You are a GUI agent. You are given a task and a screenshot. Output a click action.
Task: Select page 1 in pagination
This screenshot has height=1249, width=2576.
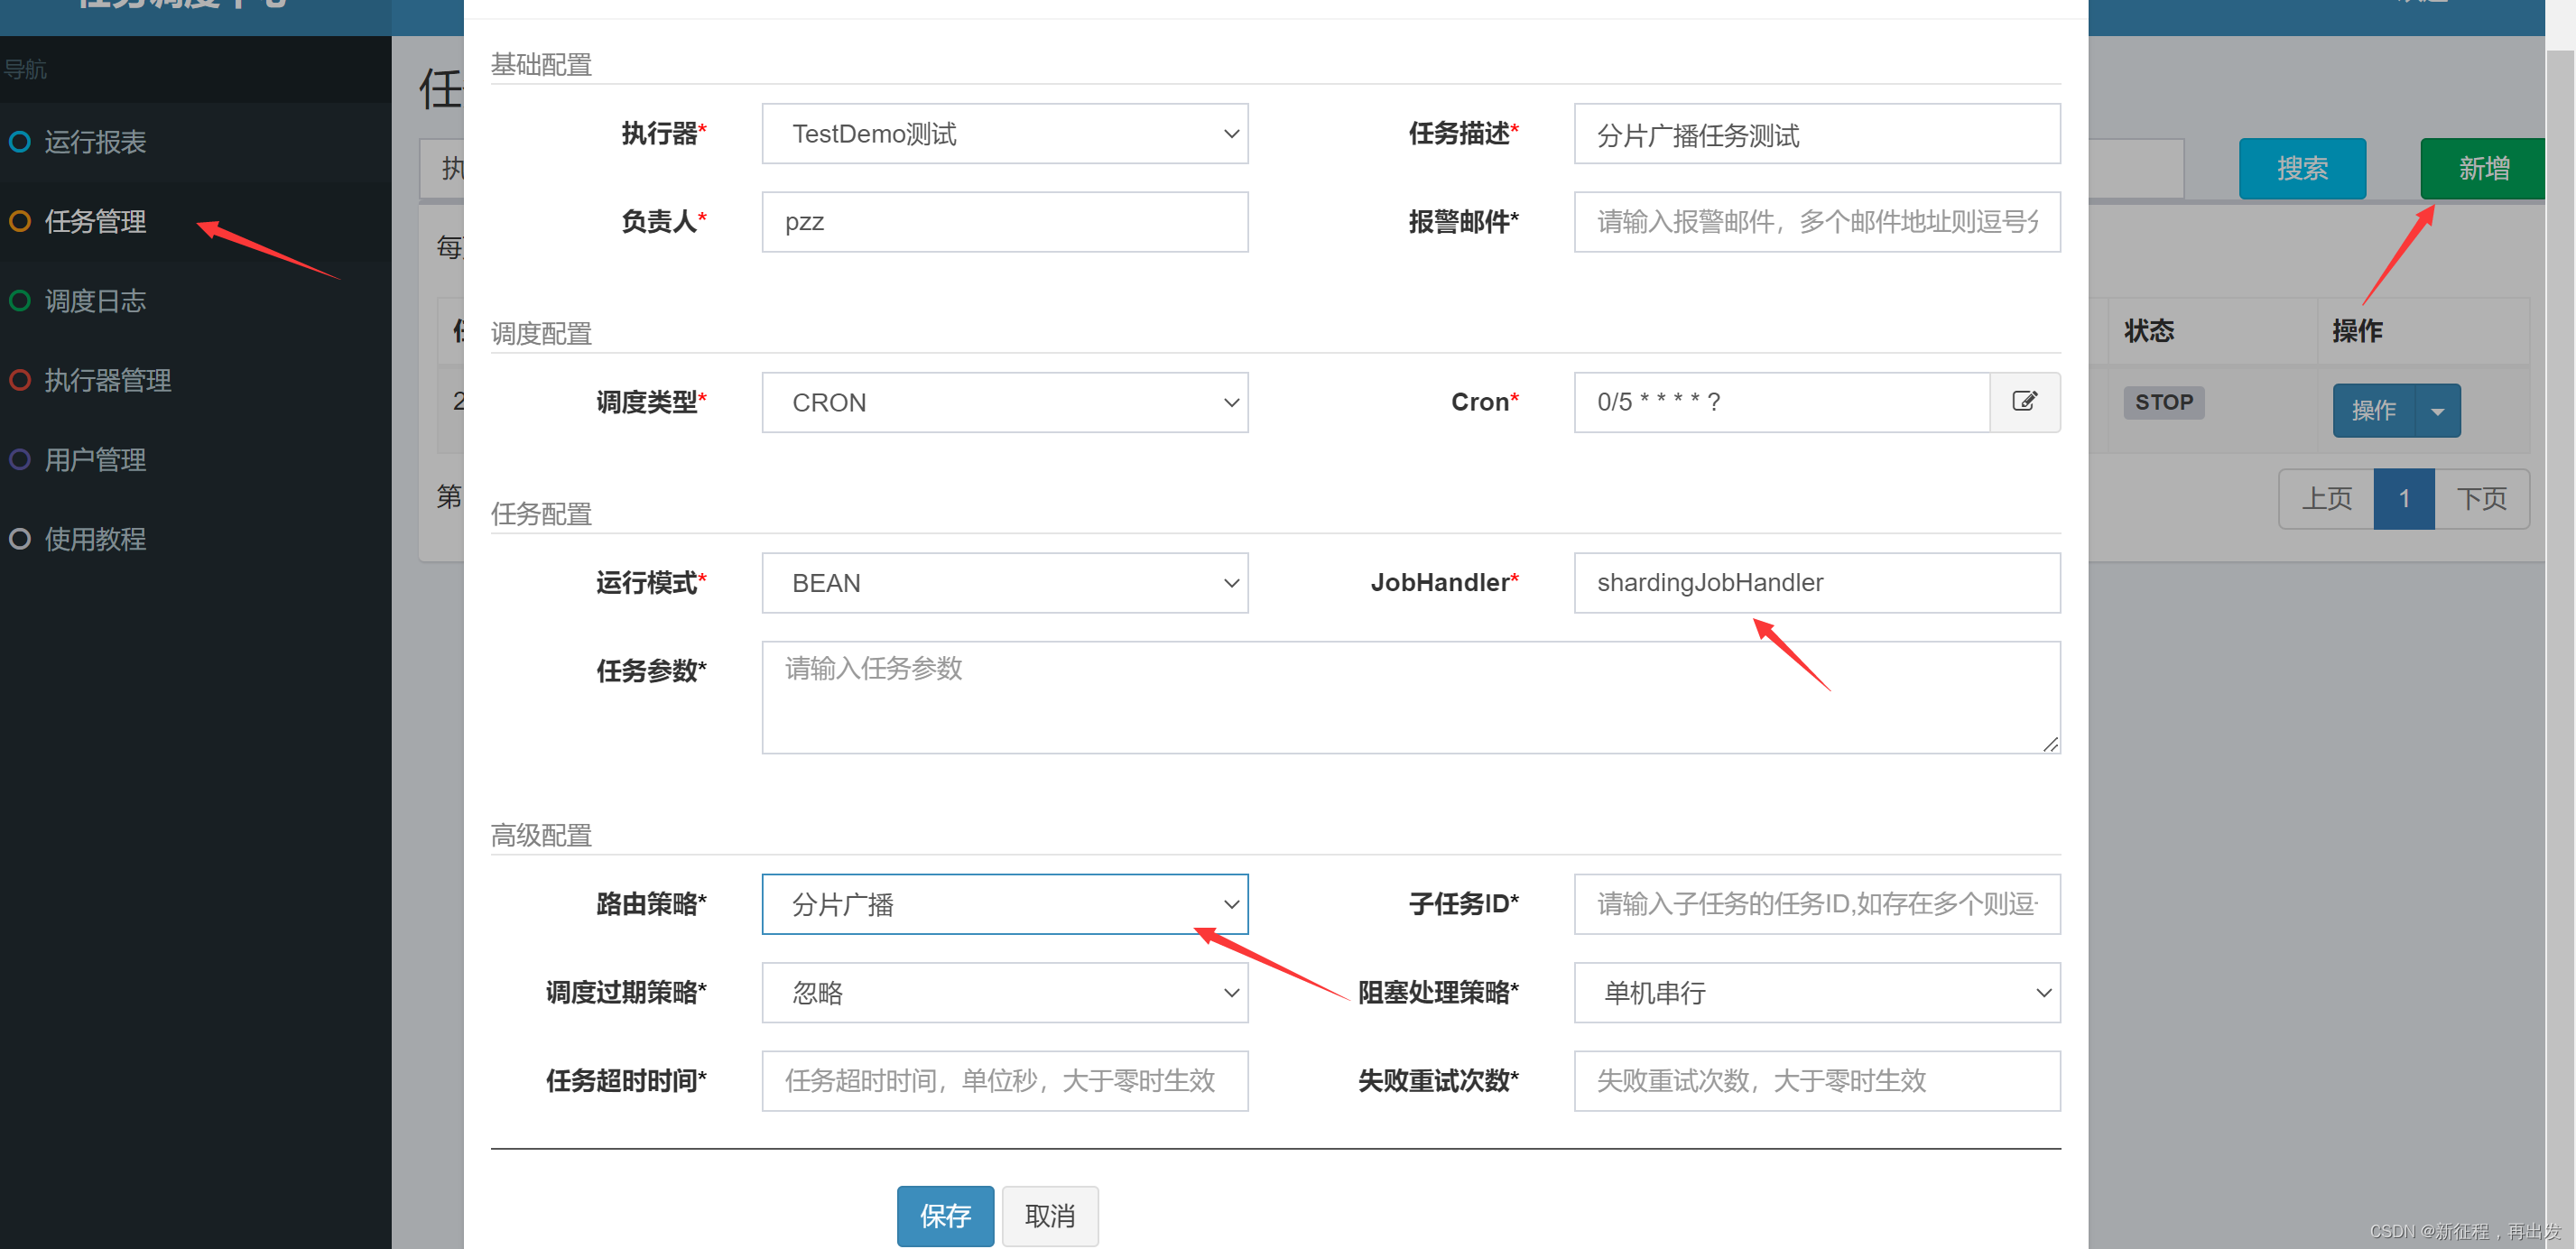pyautogui.click(x=2404, y=499)
